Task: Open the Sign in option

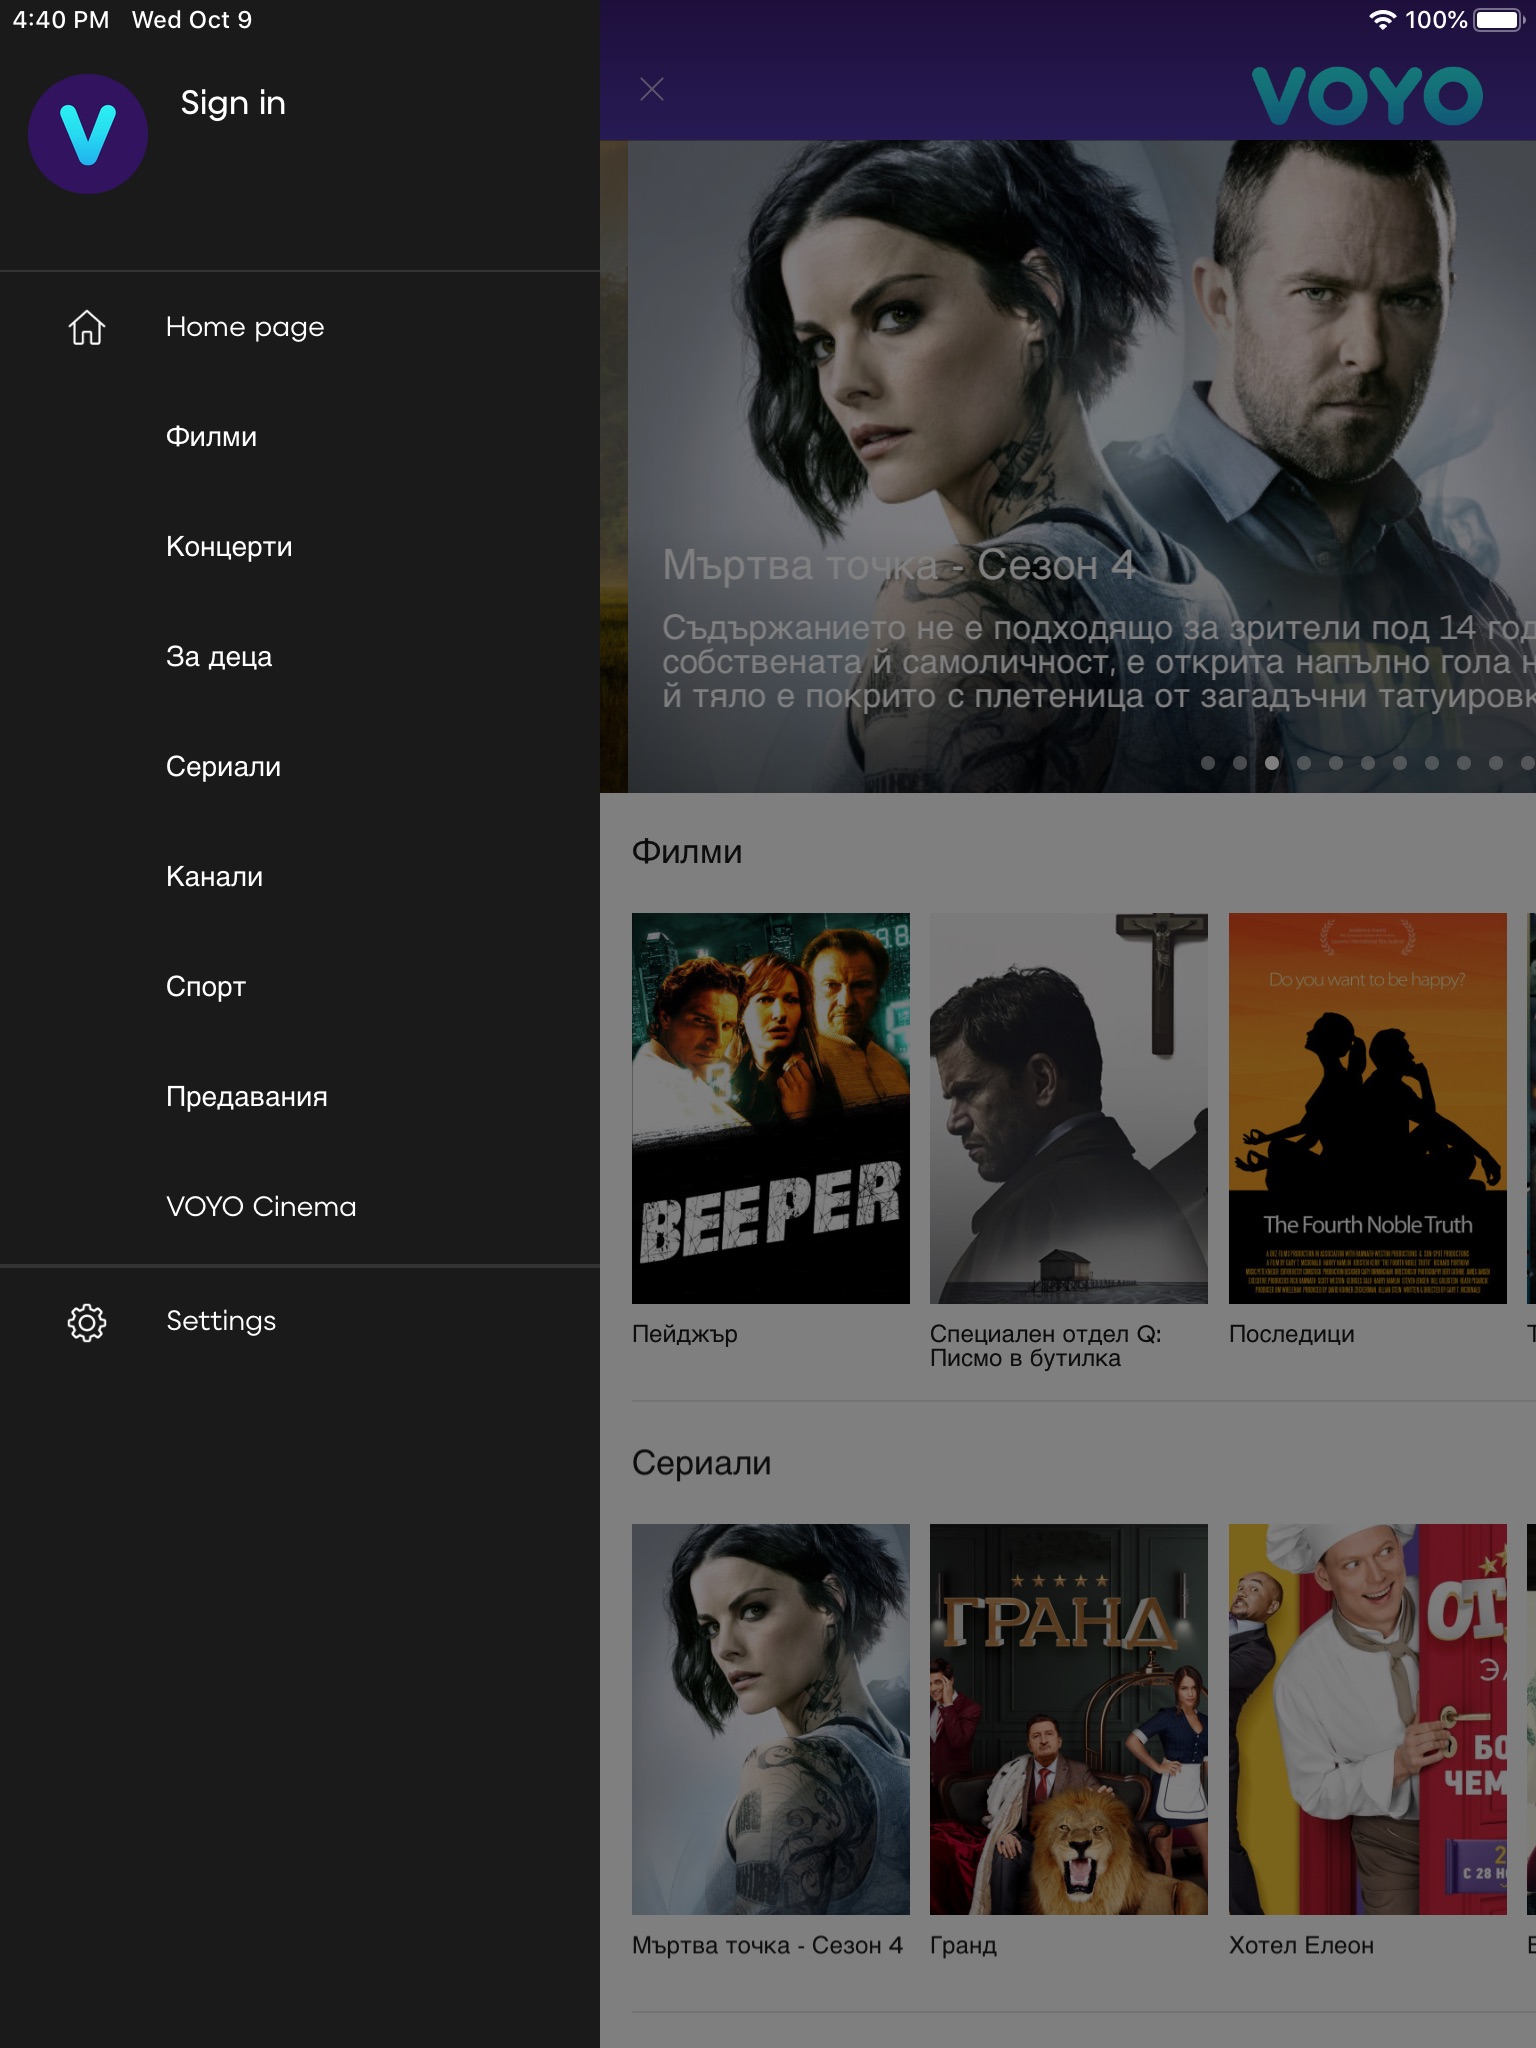Action: pyautogui.click(x=233, y=103)
